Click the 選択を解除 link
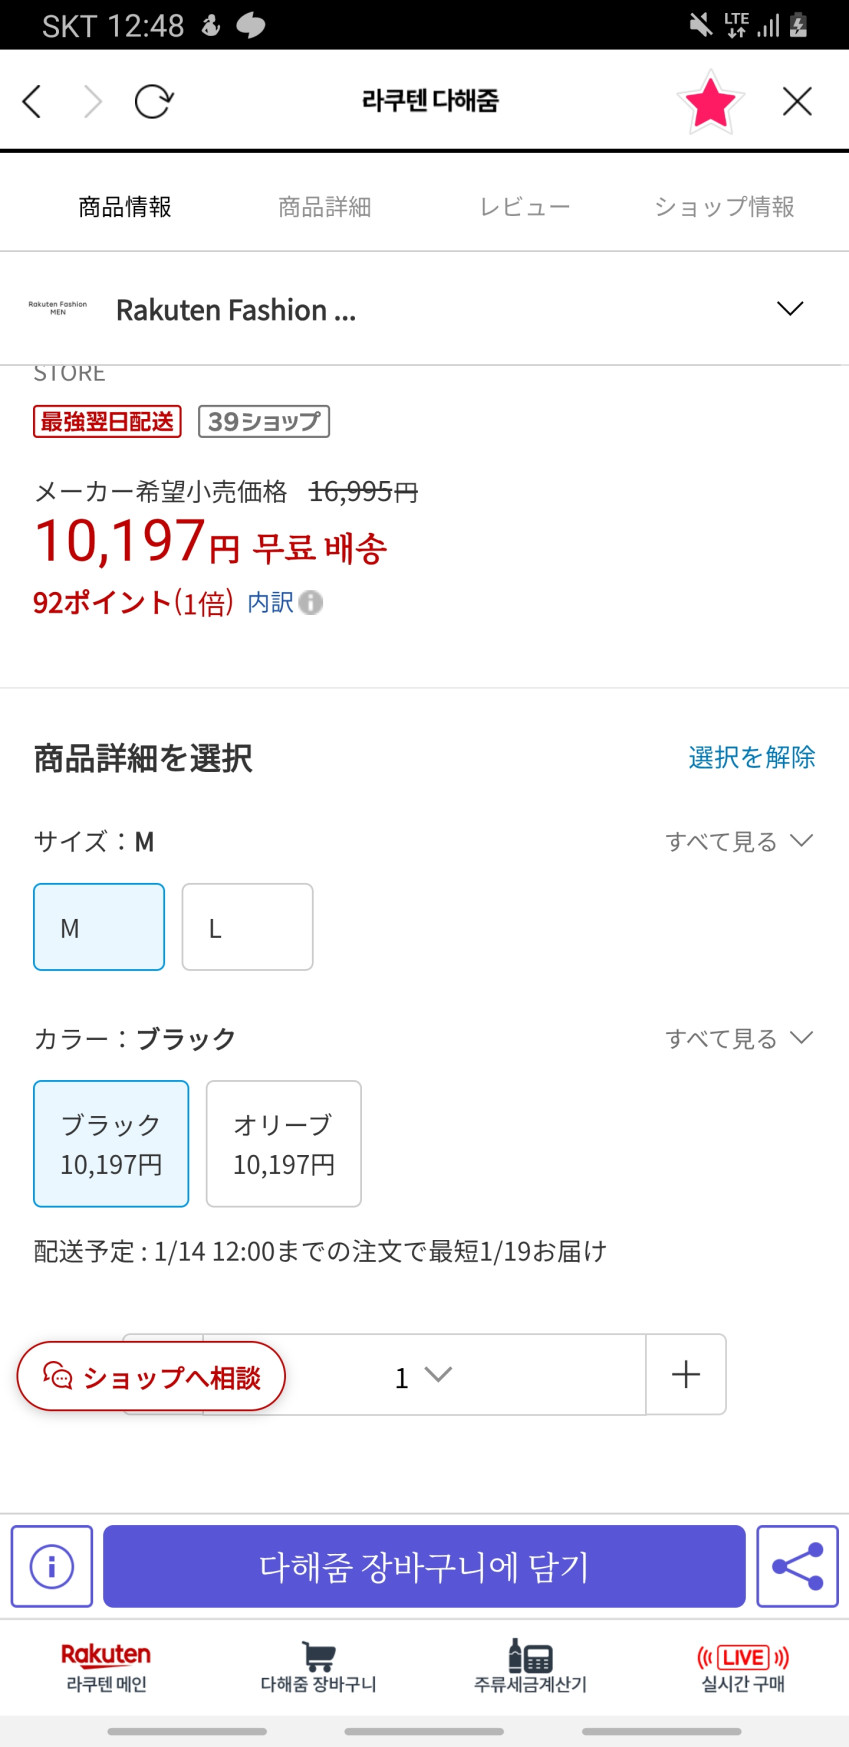Screen dimensions: 849x1747 point(751,757)
